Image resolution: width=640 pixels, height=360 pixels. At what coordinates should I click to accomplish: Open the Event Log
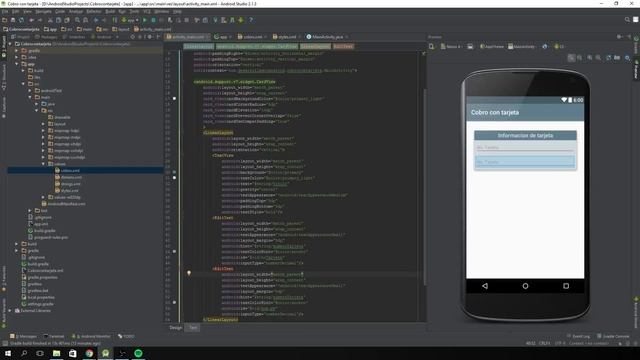[578, 336]
